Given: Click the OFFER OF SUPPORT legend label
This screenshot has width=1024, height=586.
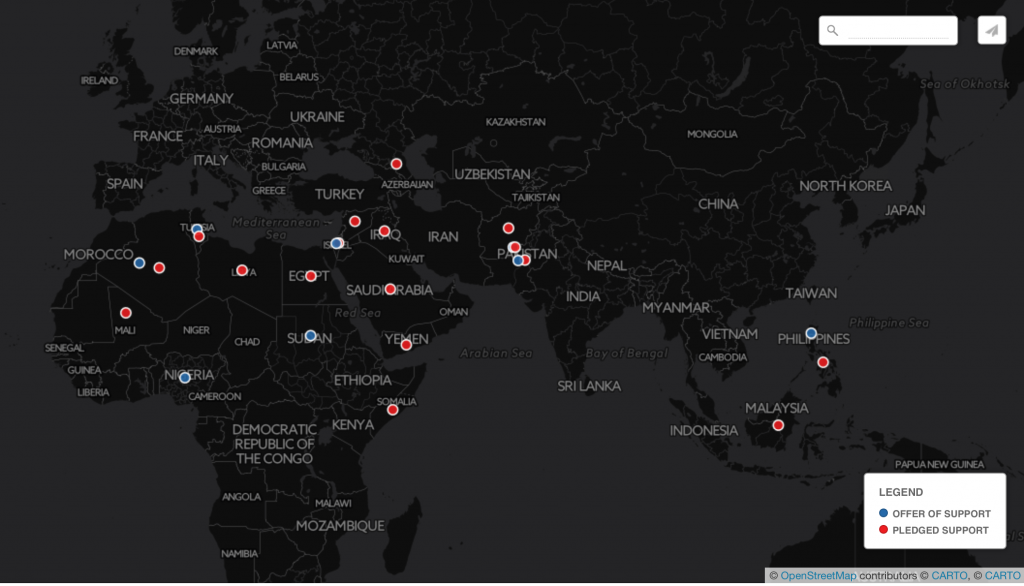Looking at the screenshot, I should (x=941, y=513).
